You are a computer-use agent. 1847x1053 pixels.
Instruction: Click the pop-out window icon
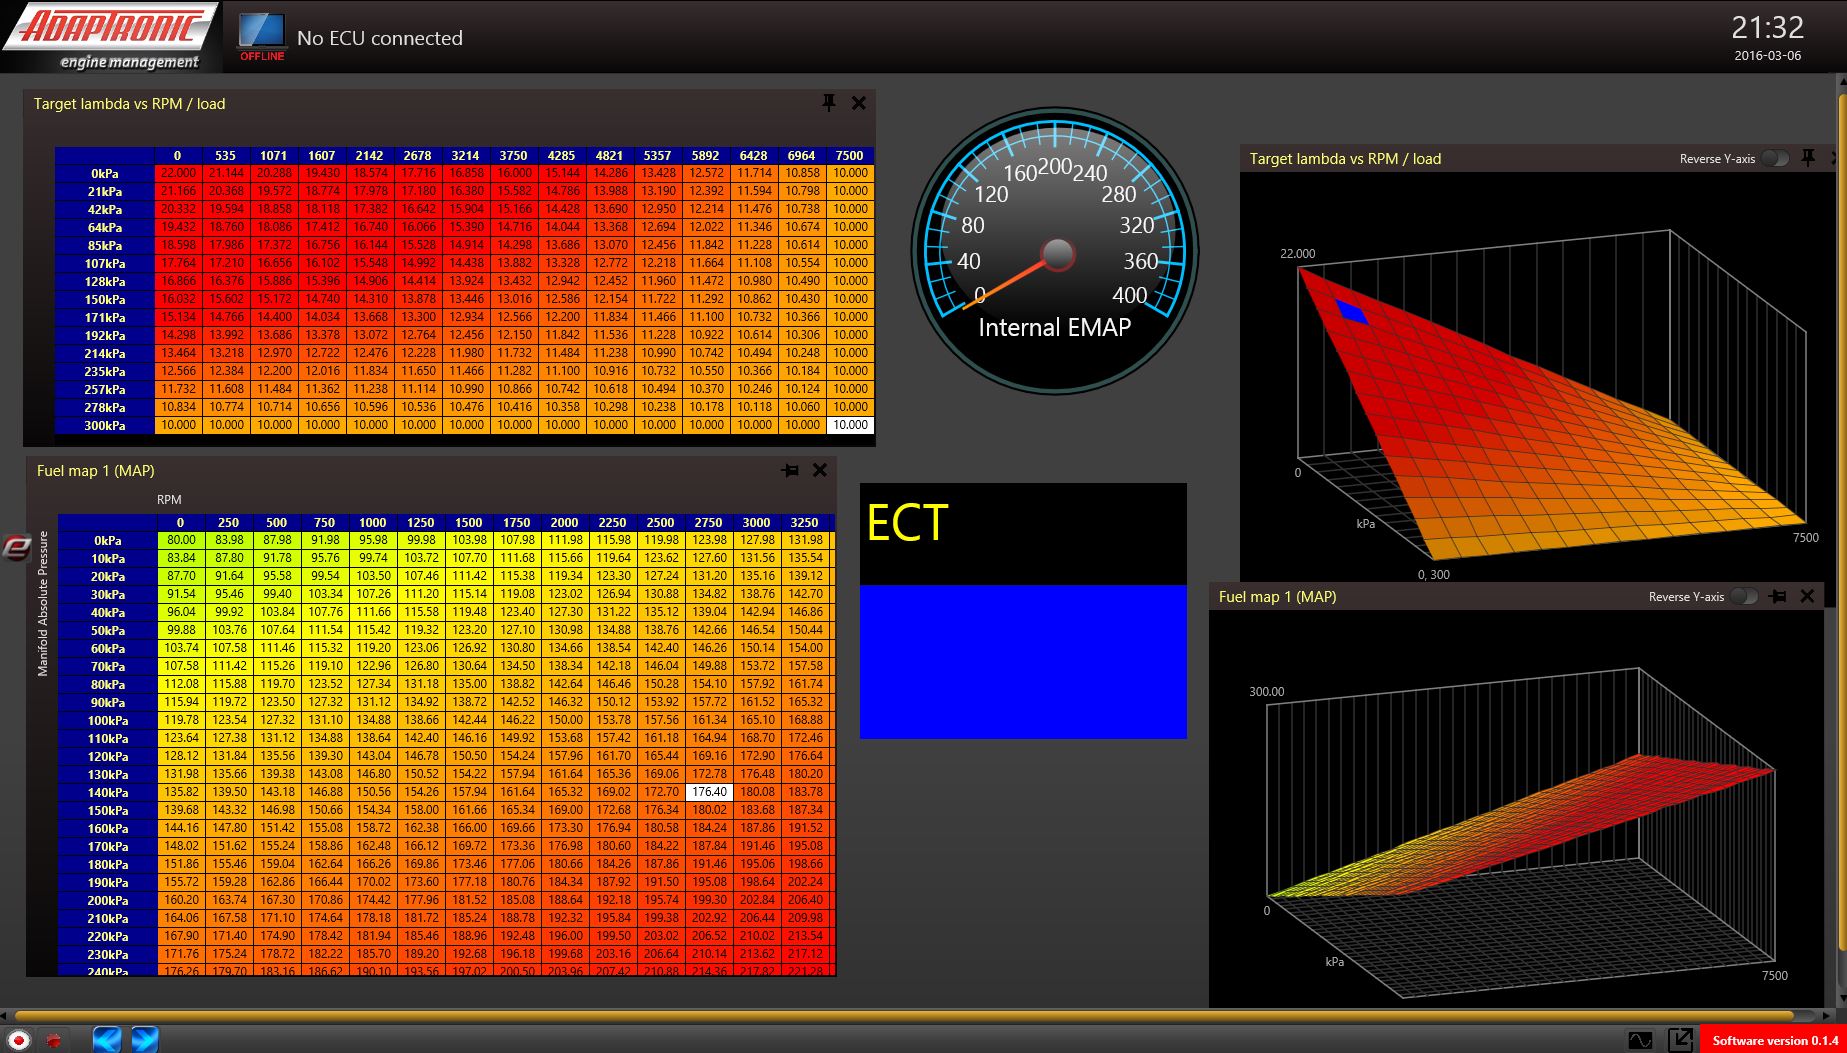1680,1040
